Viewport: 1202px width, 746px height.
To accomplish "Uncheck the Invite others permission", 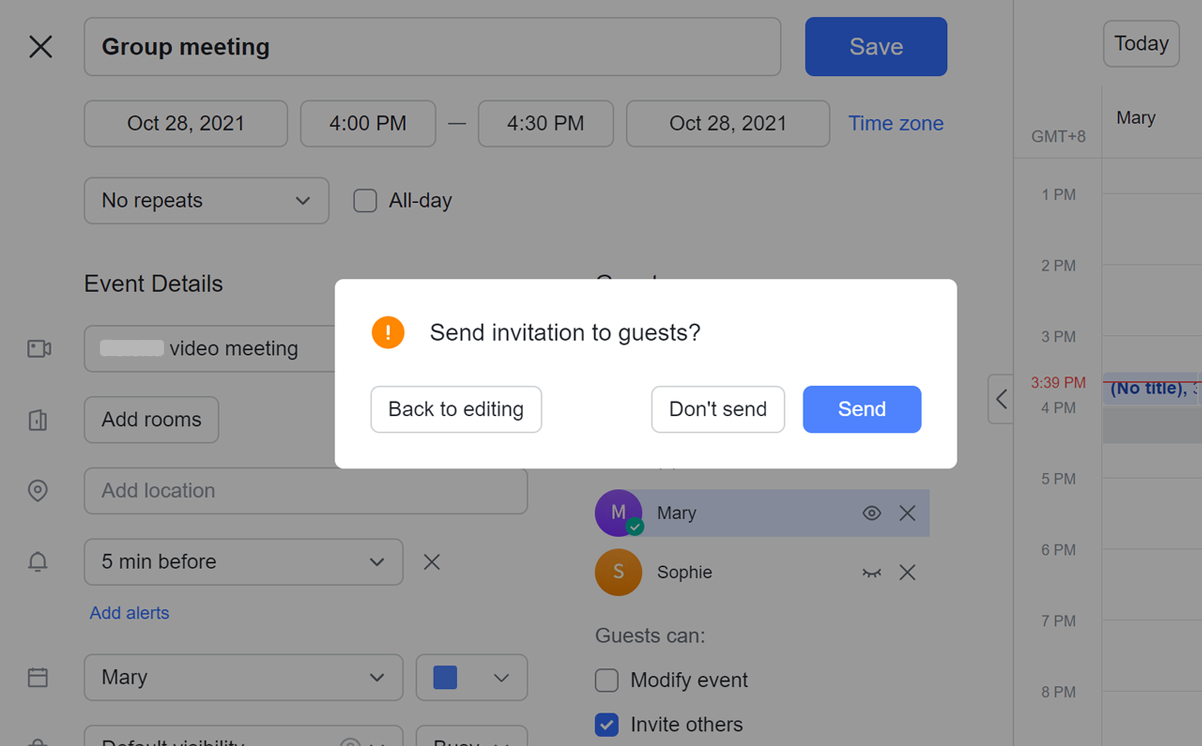I will tap(607, 725).
